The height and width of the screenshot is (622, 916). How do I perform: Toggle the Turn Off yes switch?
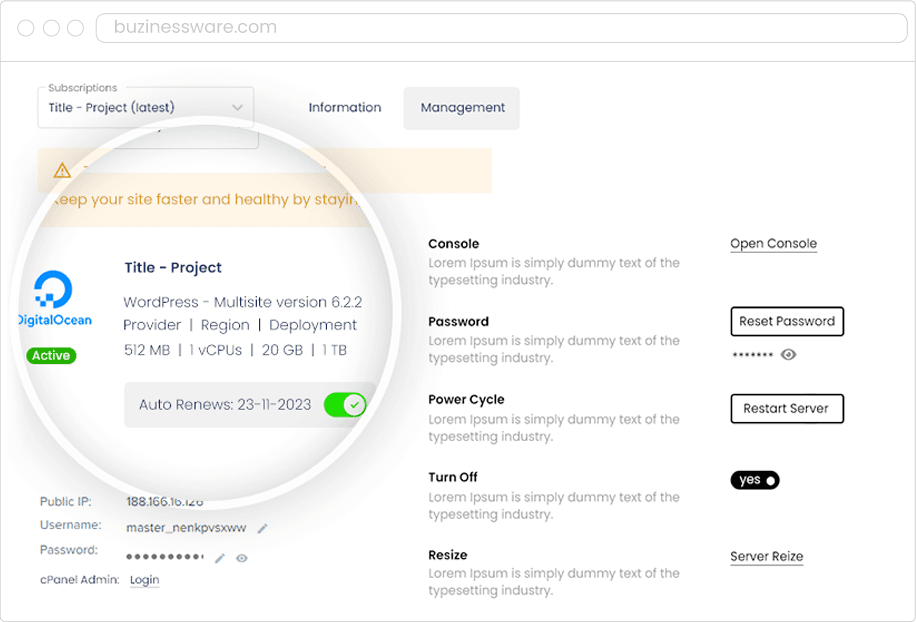click(x=755, y=480)
